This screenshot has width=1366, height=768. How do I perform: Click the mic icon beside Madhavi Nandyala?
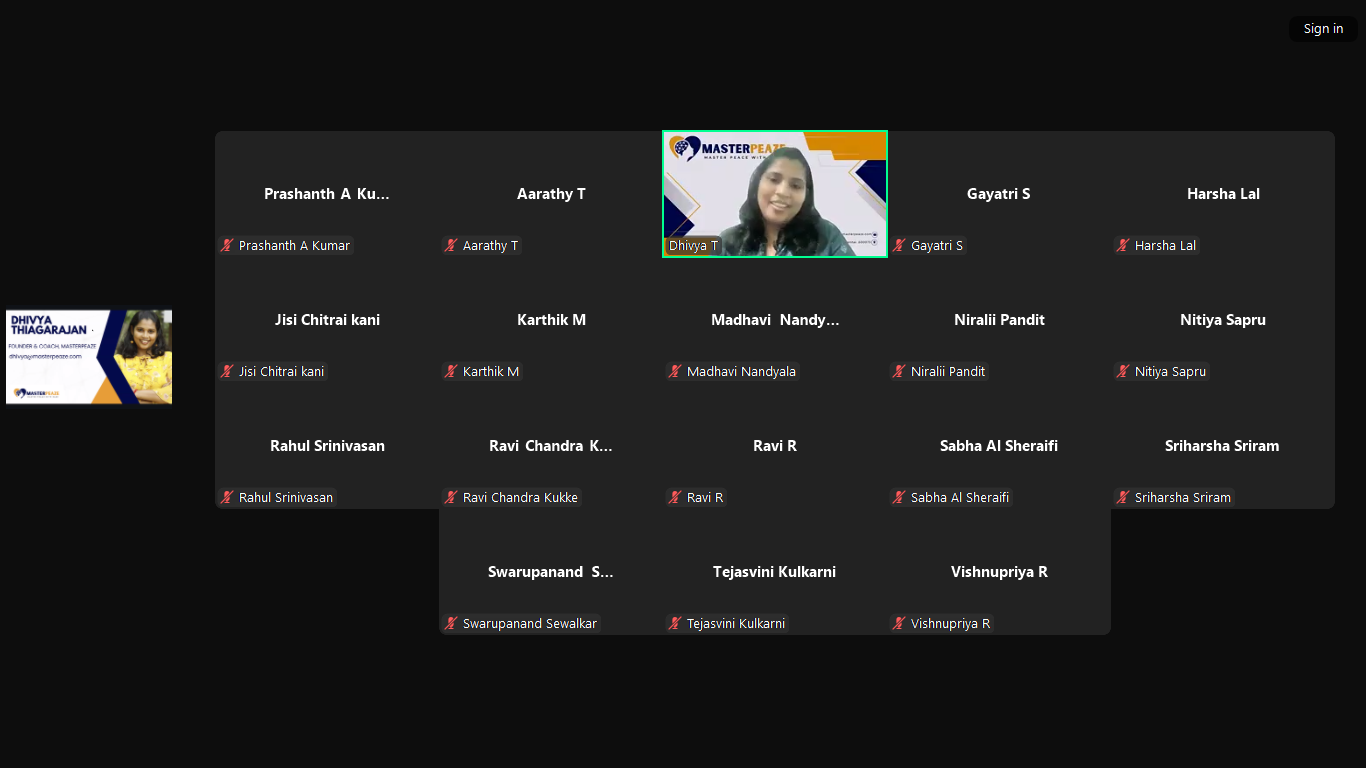pyautogui.click(x=674, y=371)
